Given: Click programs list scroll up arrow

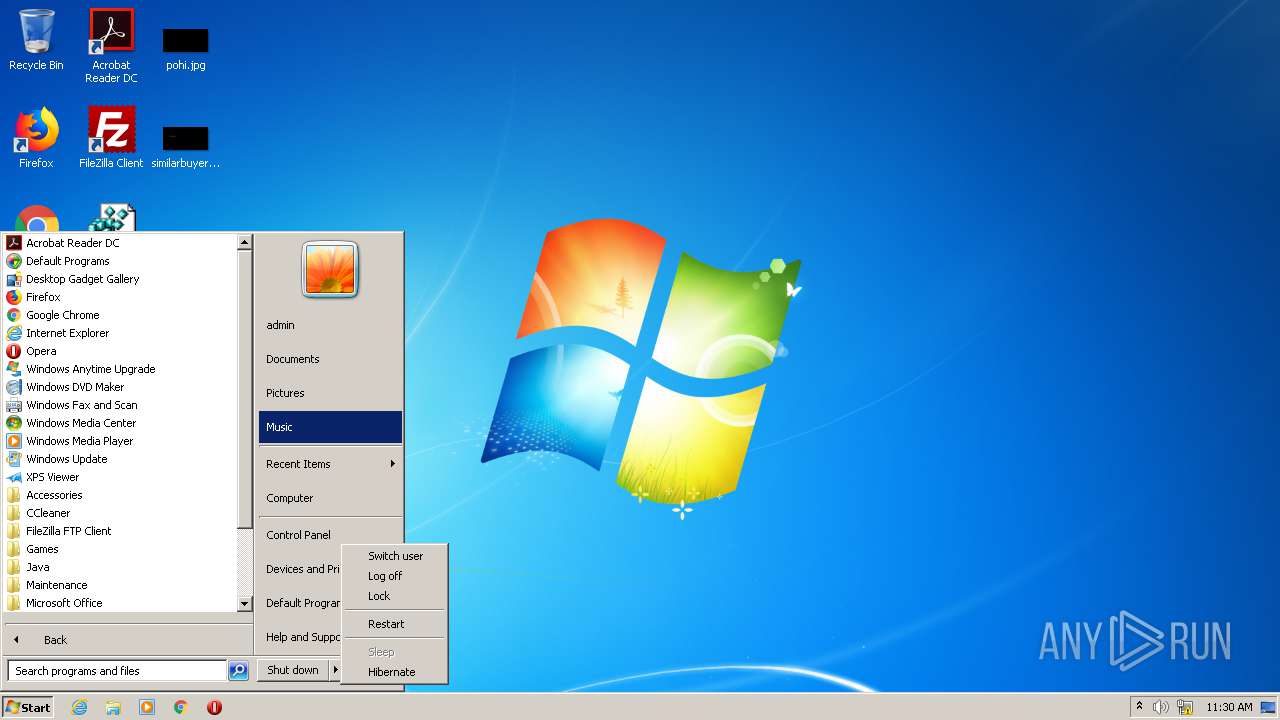Looking at the screenshot, I should point(244,242).
